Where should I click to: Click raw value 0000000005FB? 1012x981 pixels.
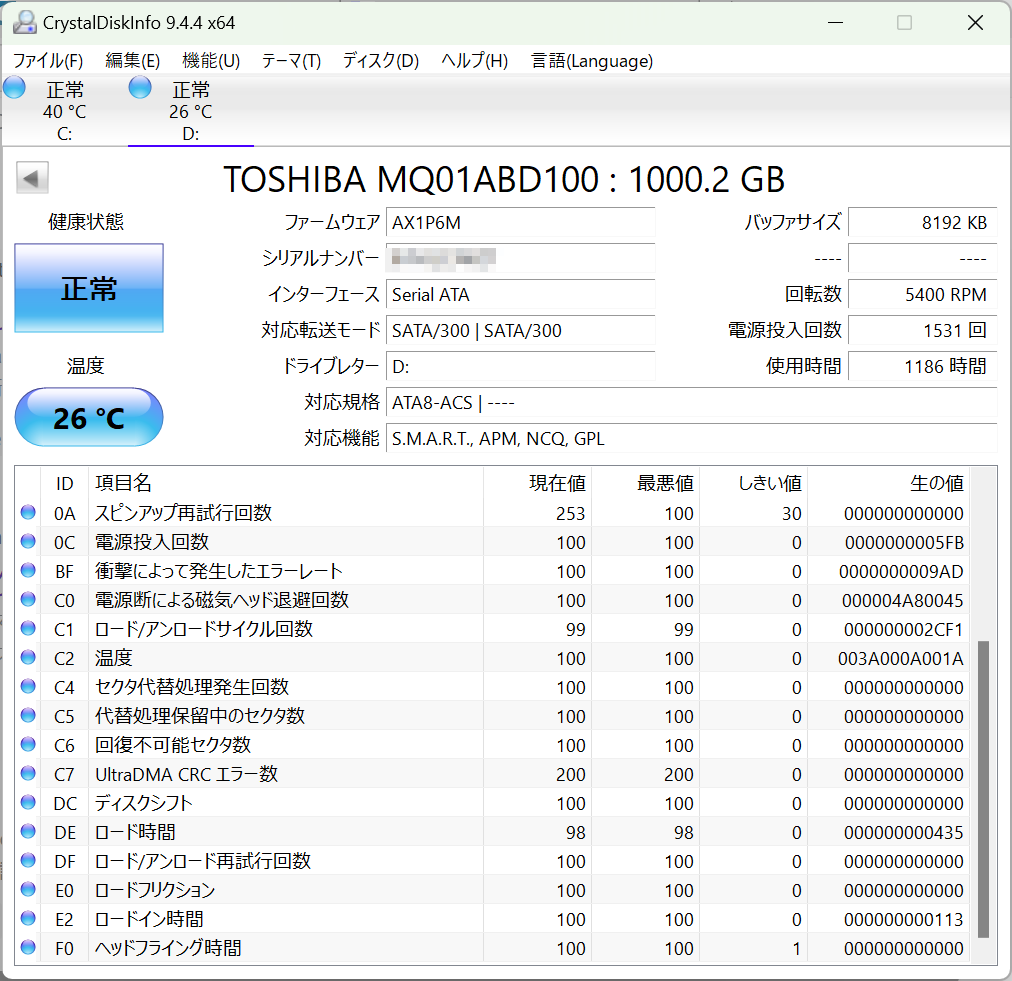click(904, 543)
